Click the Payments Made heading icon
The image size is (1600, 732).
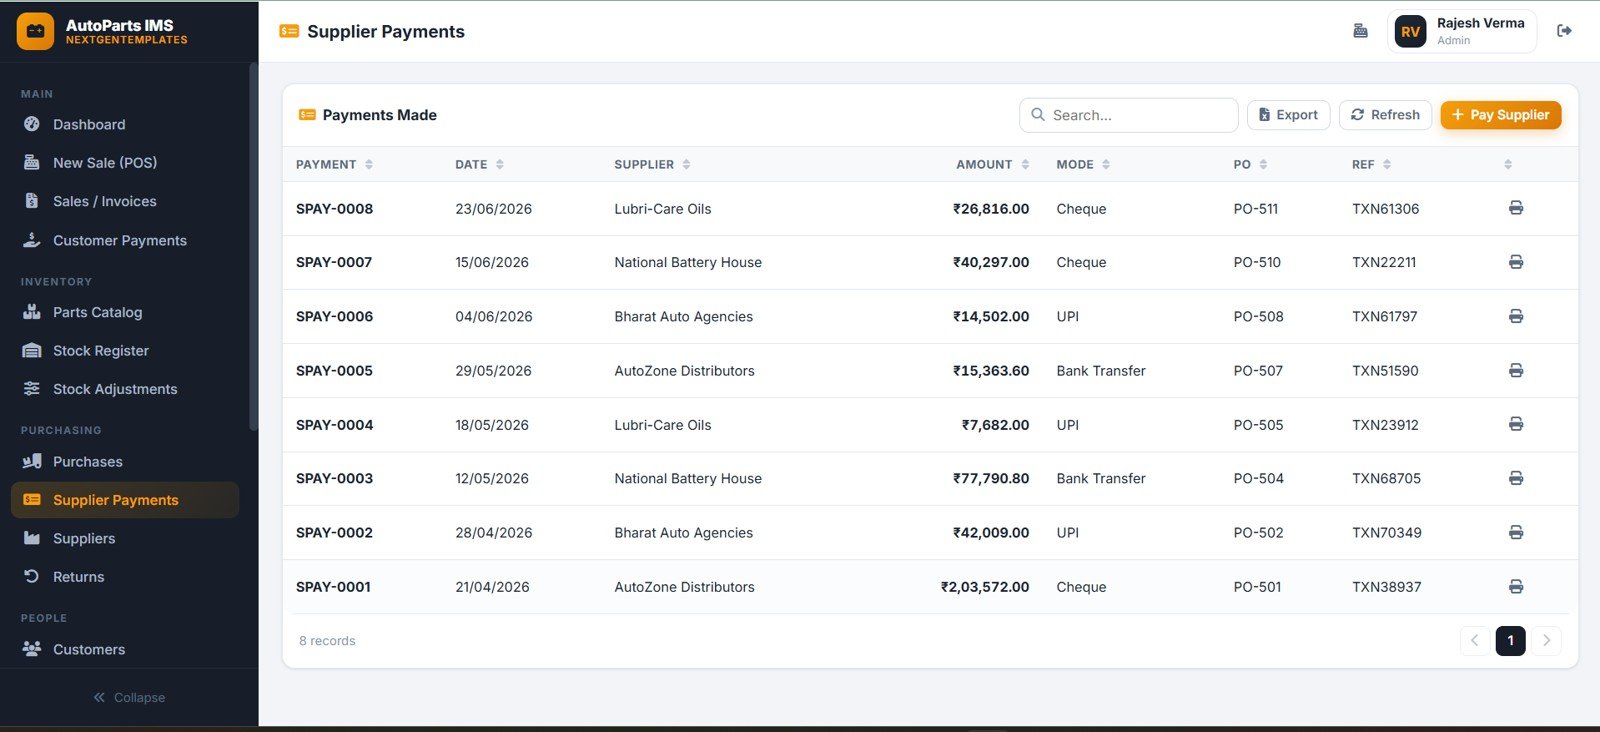(x=307, y=115)
